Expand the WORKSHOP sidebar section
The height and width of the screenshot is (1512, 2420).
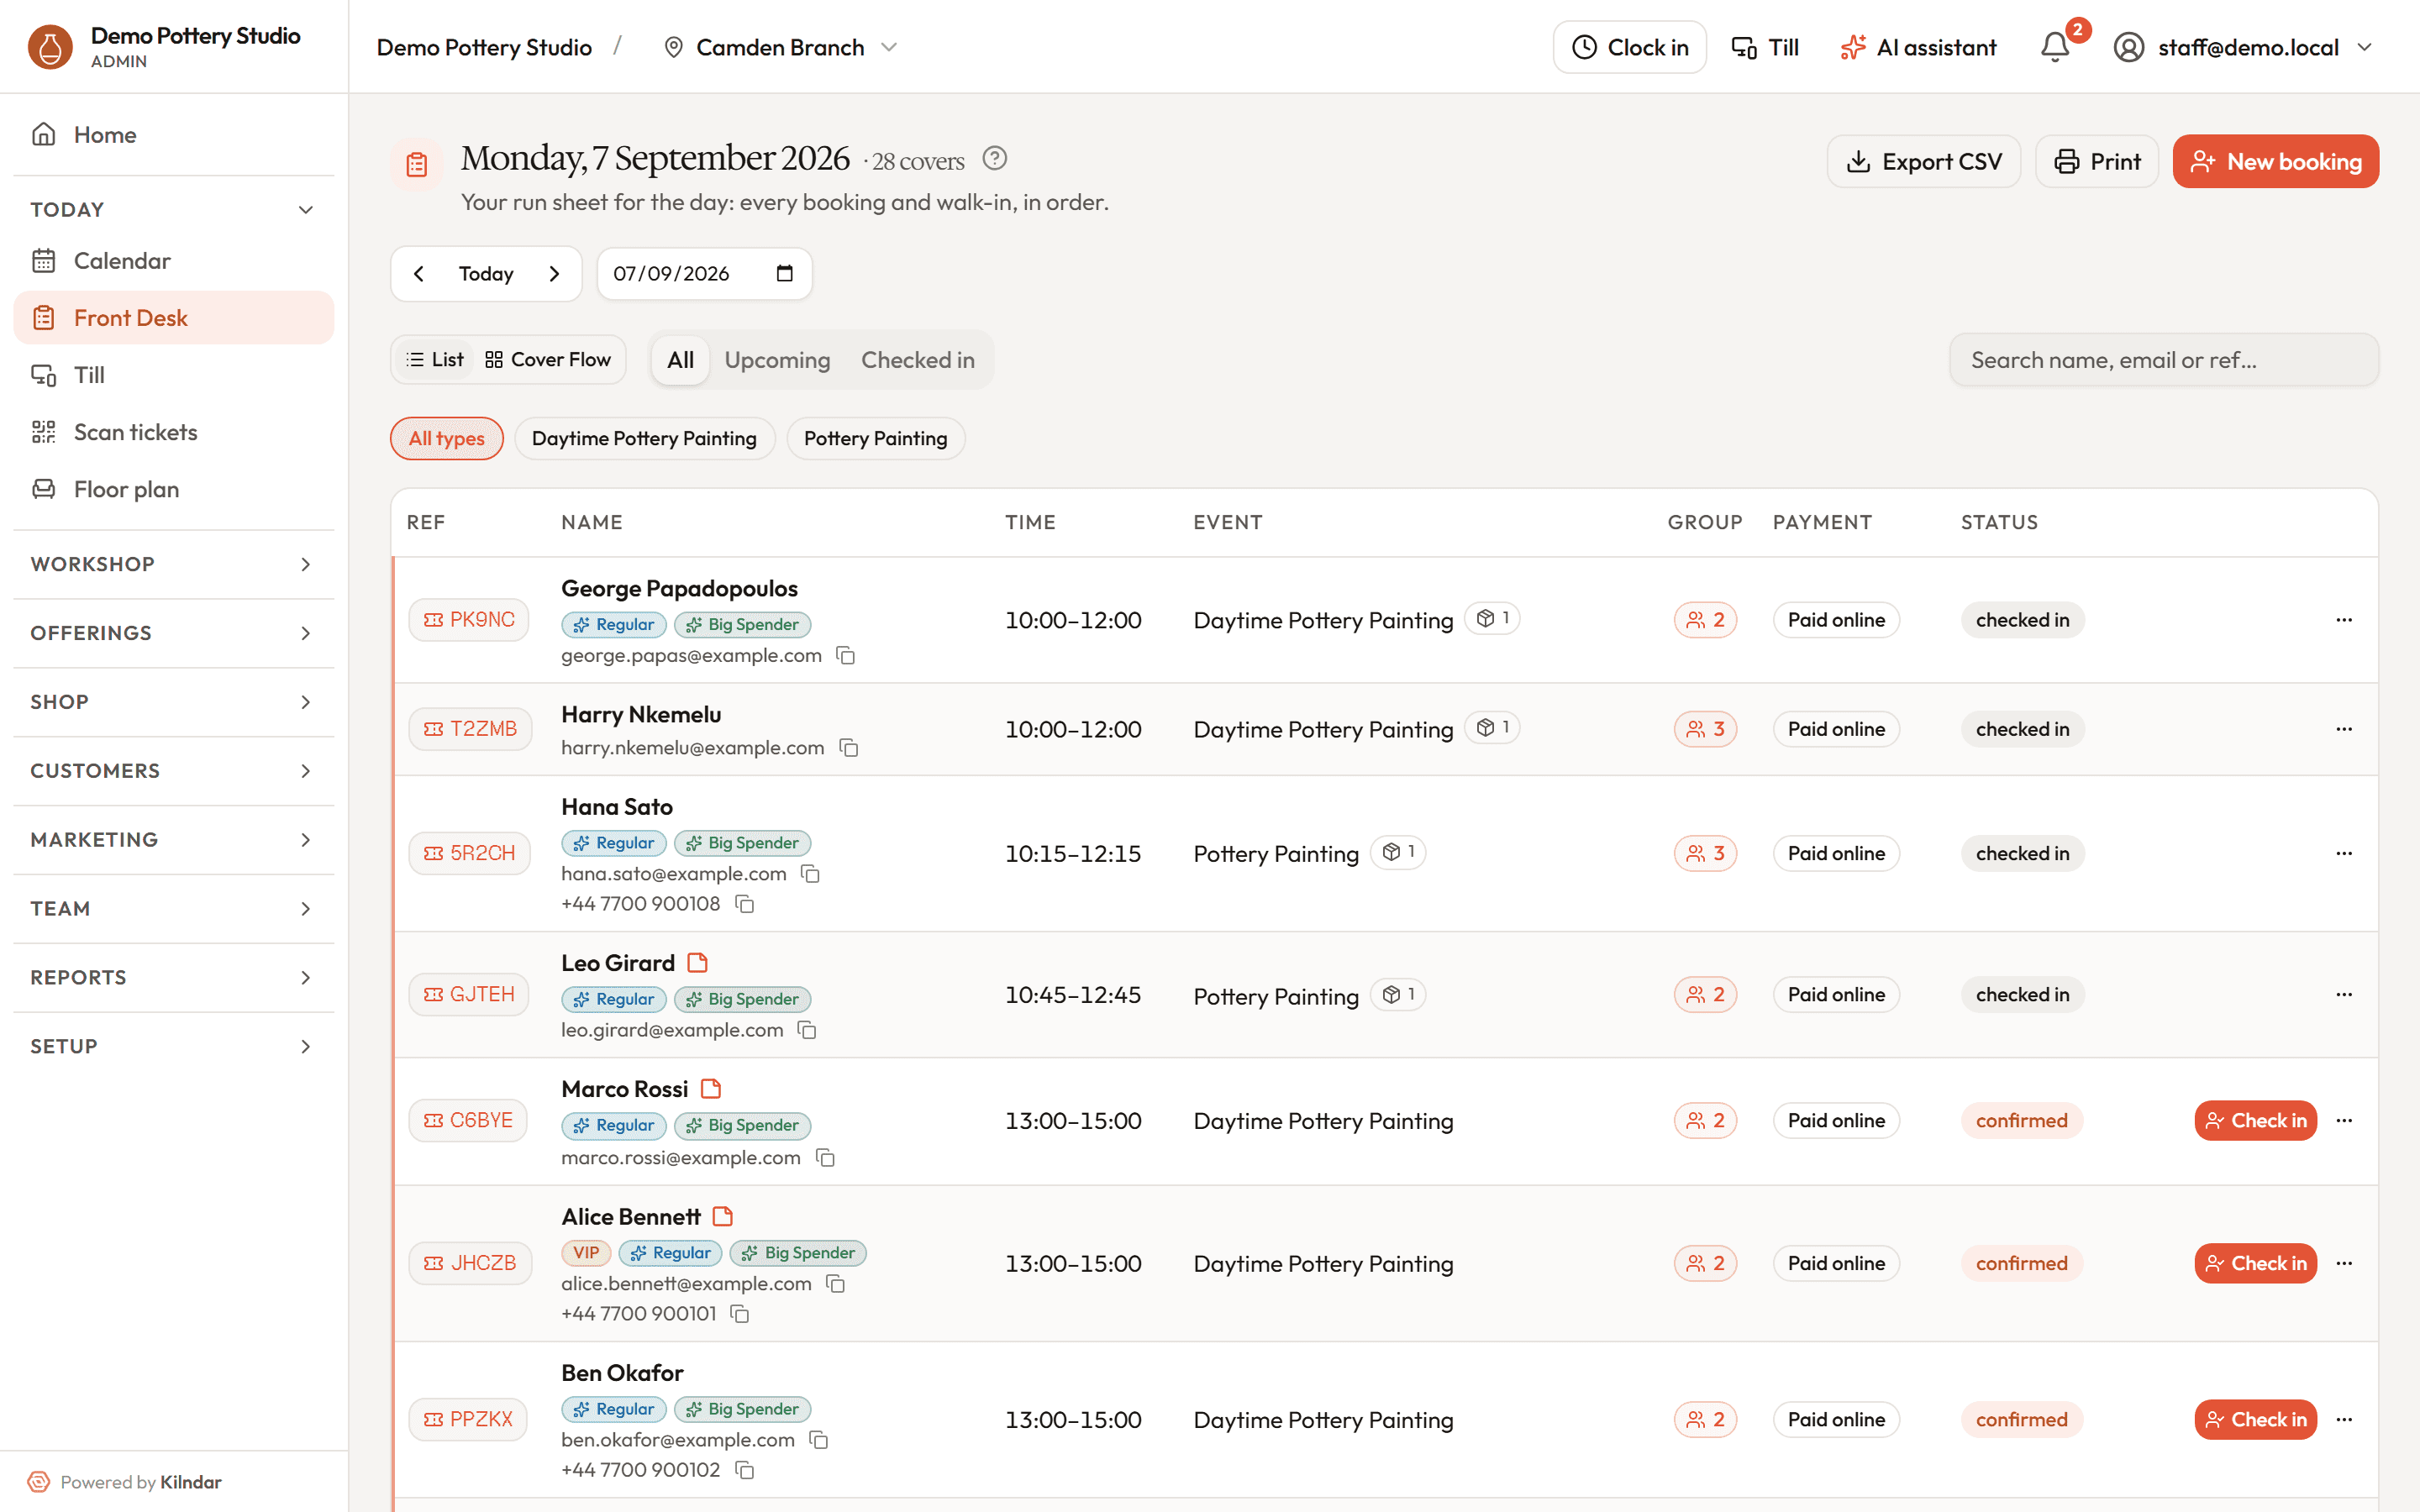173,564
